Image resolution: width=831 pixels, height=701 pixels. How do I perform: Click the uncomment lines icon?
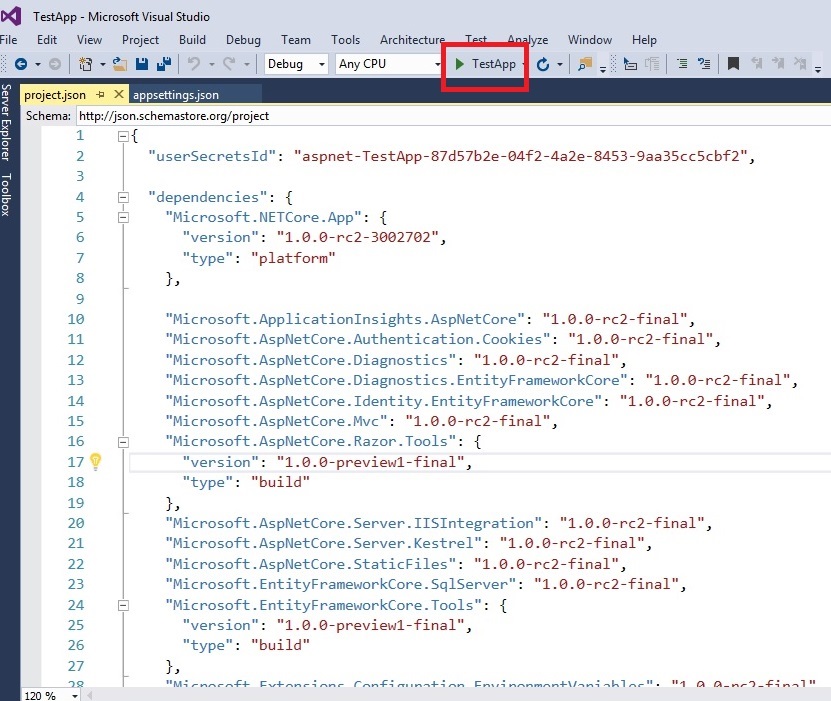pyautogui.click(x=704, y=64)
